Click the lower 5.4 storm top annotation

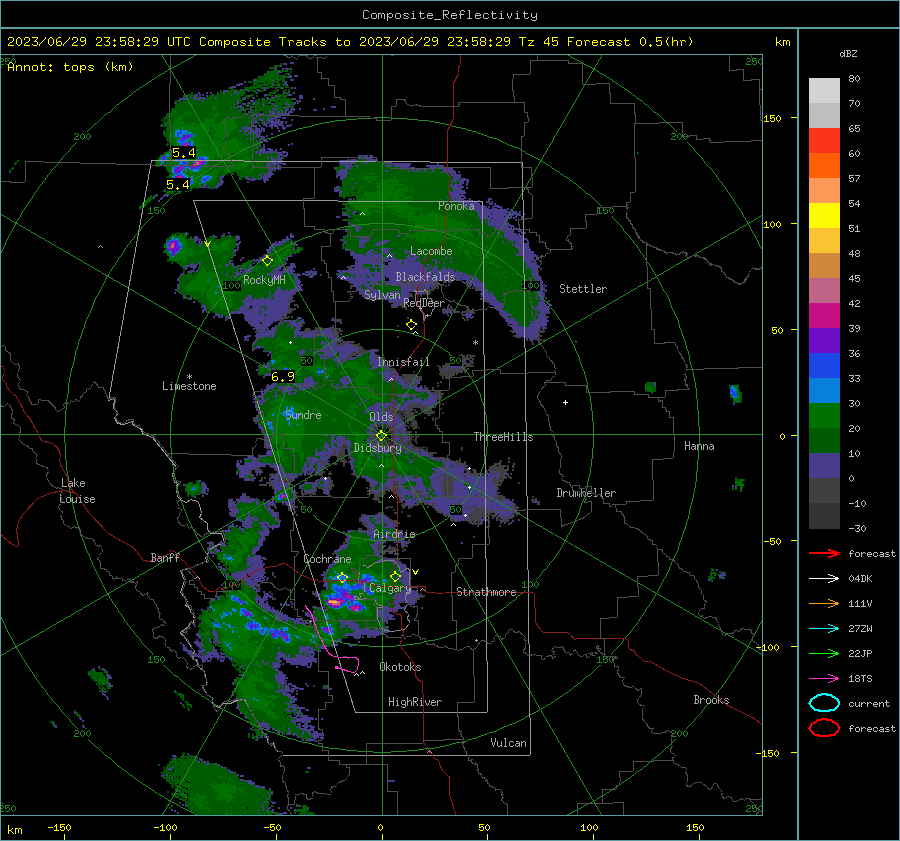[x=177, y=185]
